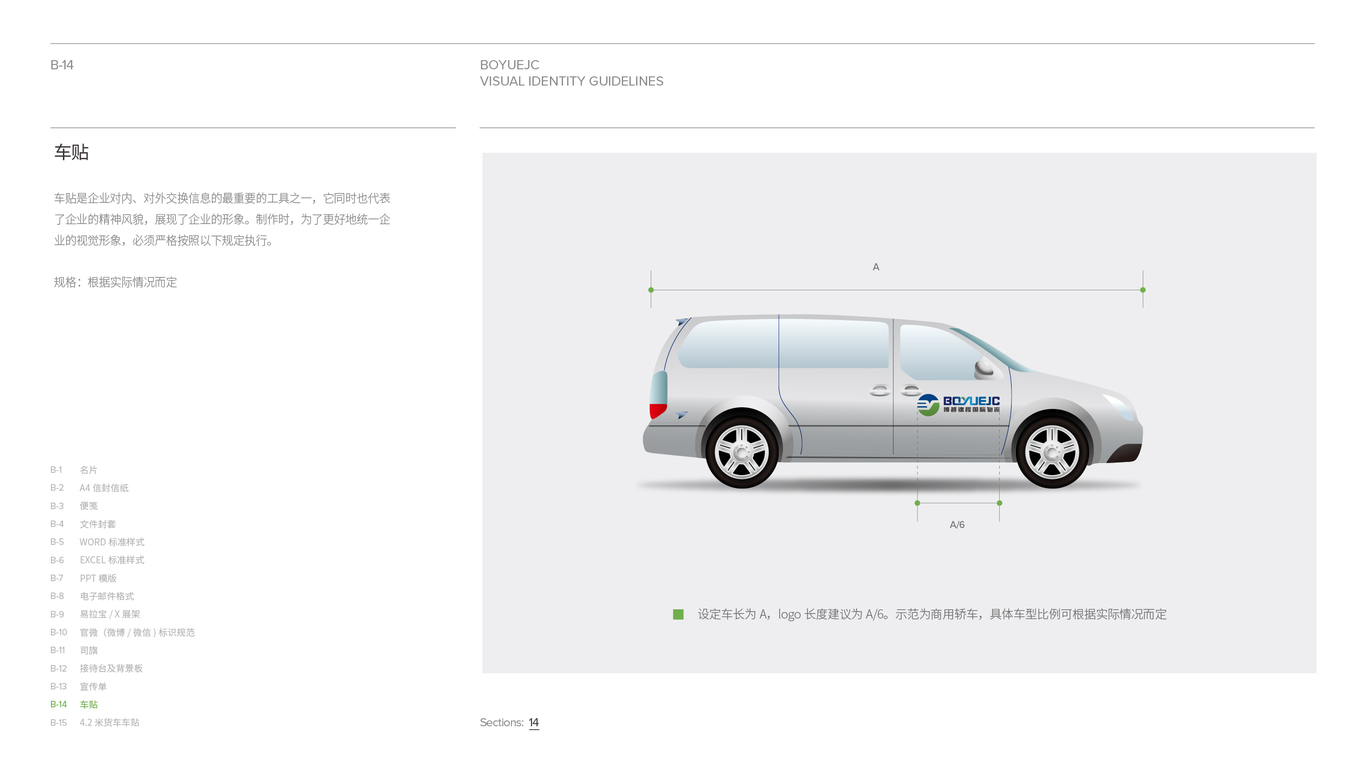Click the B-1 名片 list entry
1366x768 pixels.
[x=74, y=470]
